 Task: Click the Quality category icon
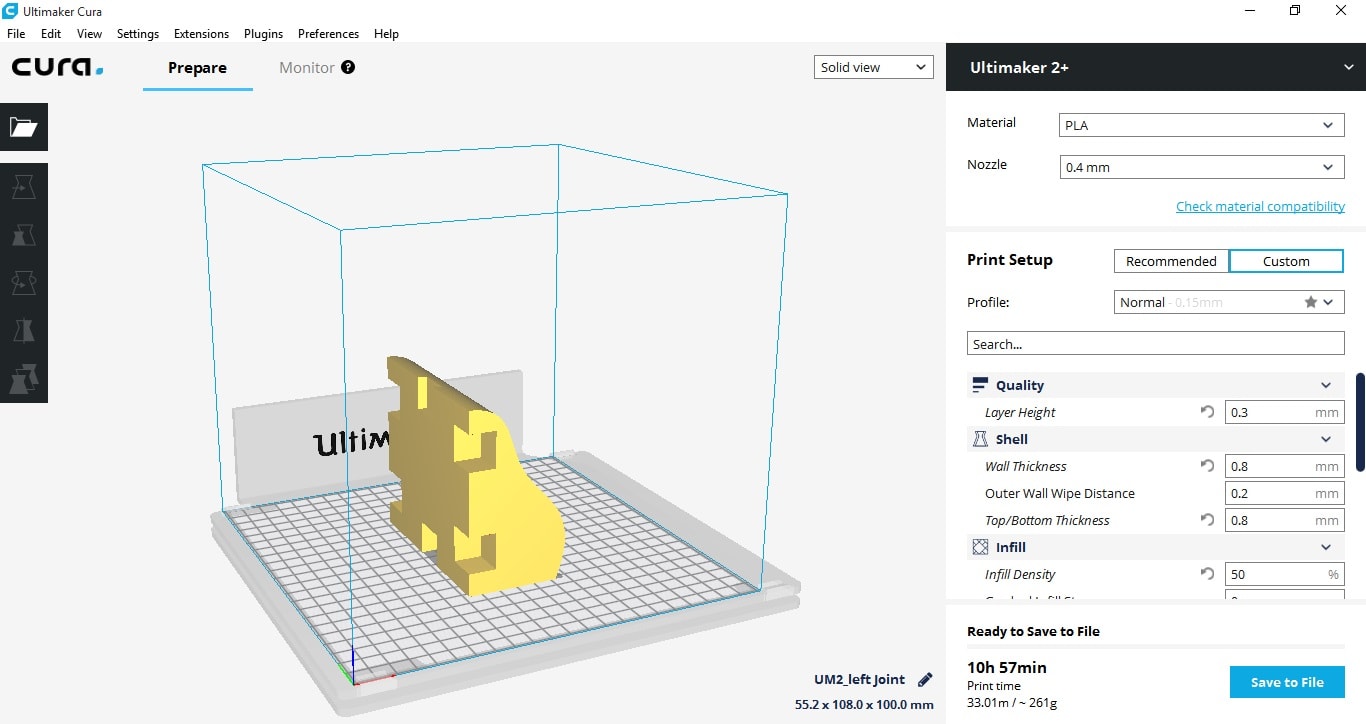pos(980,385)
